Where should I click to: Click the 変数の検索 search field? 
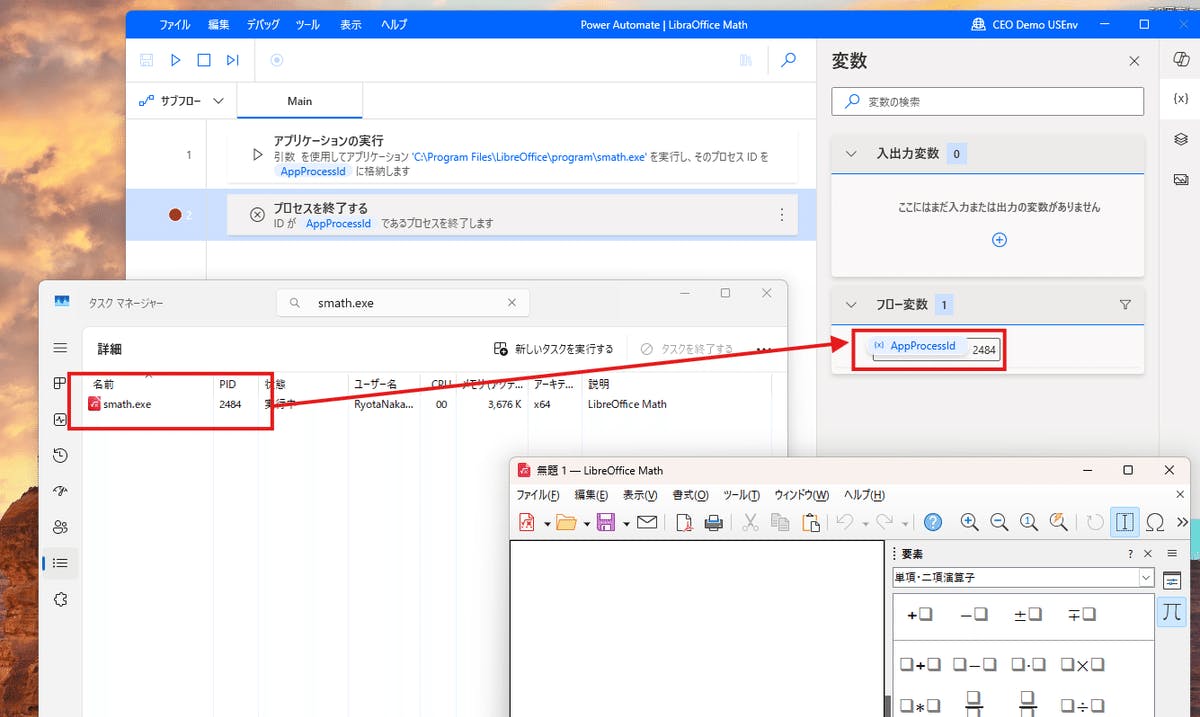click(987, 101)
